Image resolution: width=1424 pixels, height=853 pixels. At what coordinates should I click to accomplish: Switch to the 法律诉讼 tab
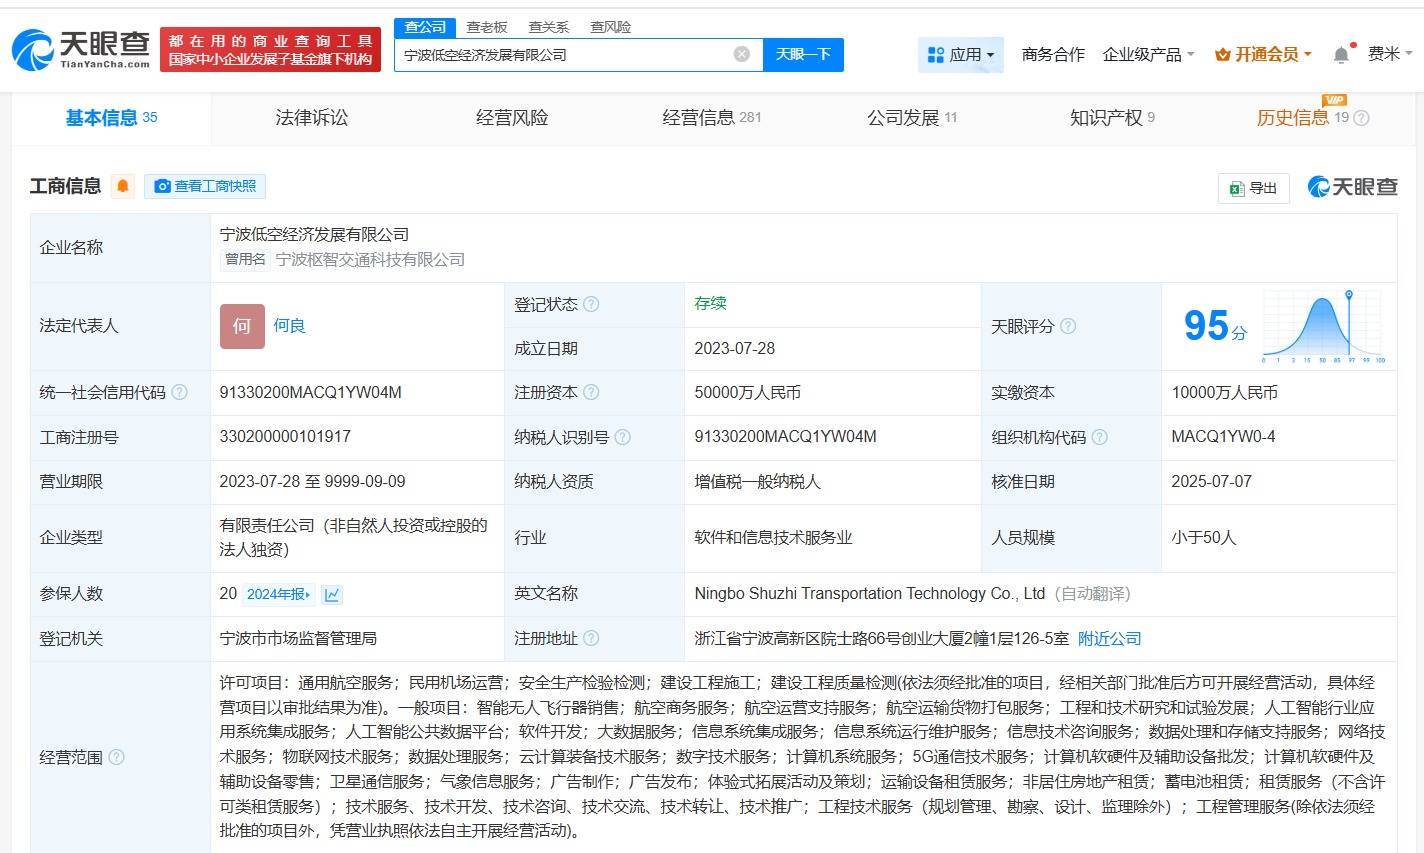[312, 118]
